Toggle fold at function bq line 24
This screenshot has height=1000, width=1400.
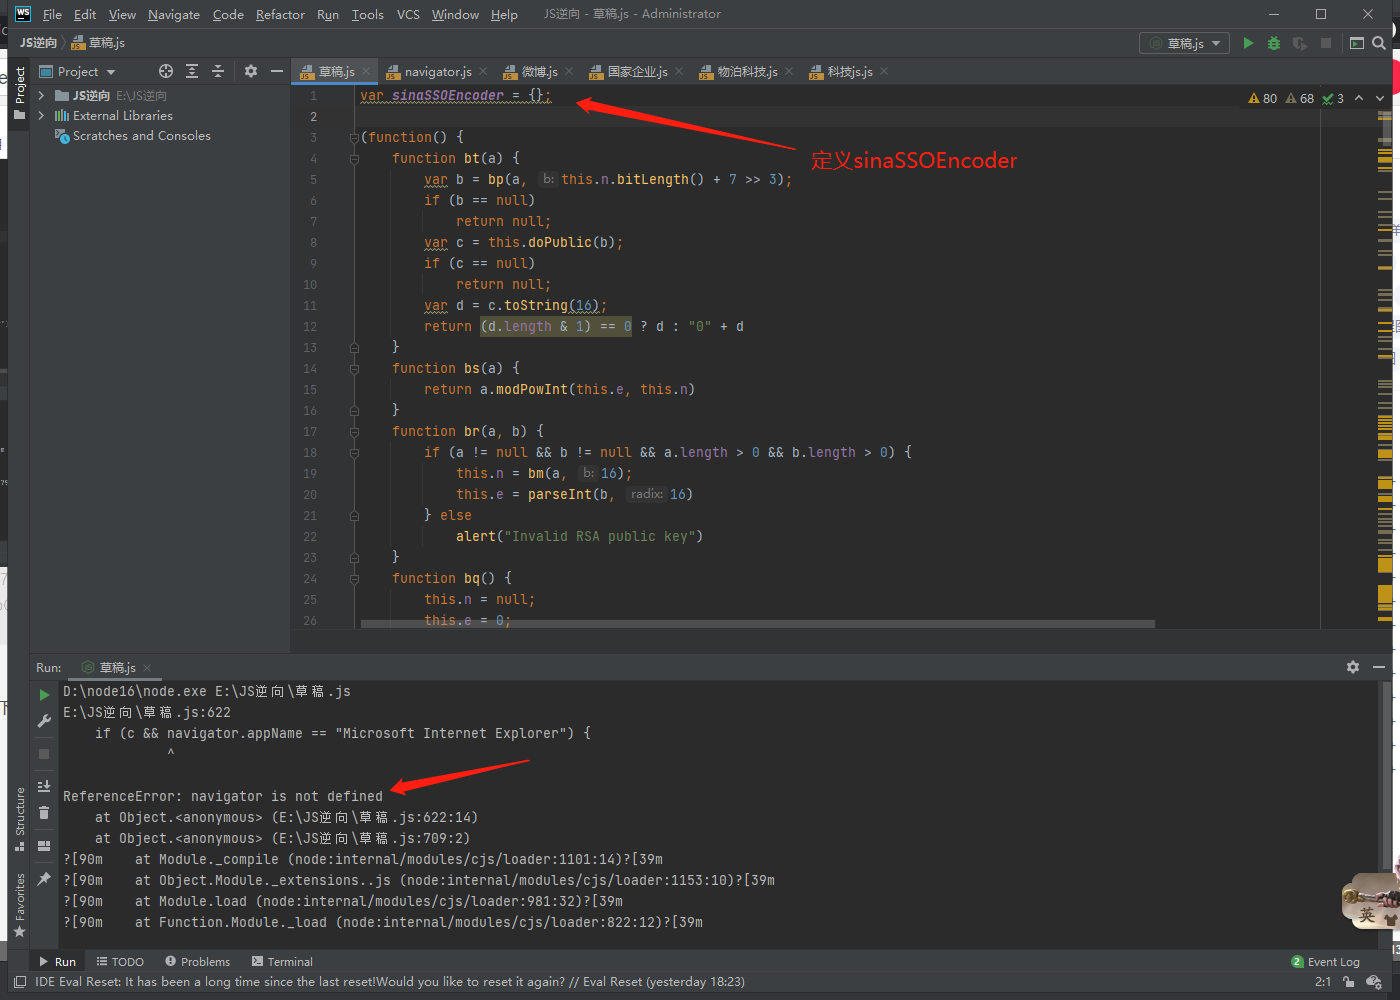[354, 578]
